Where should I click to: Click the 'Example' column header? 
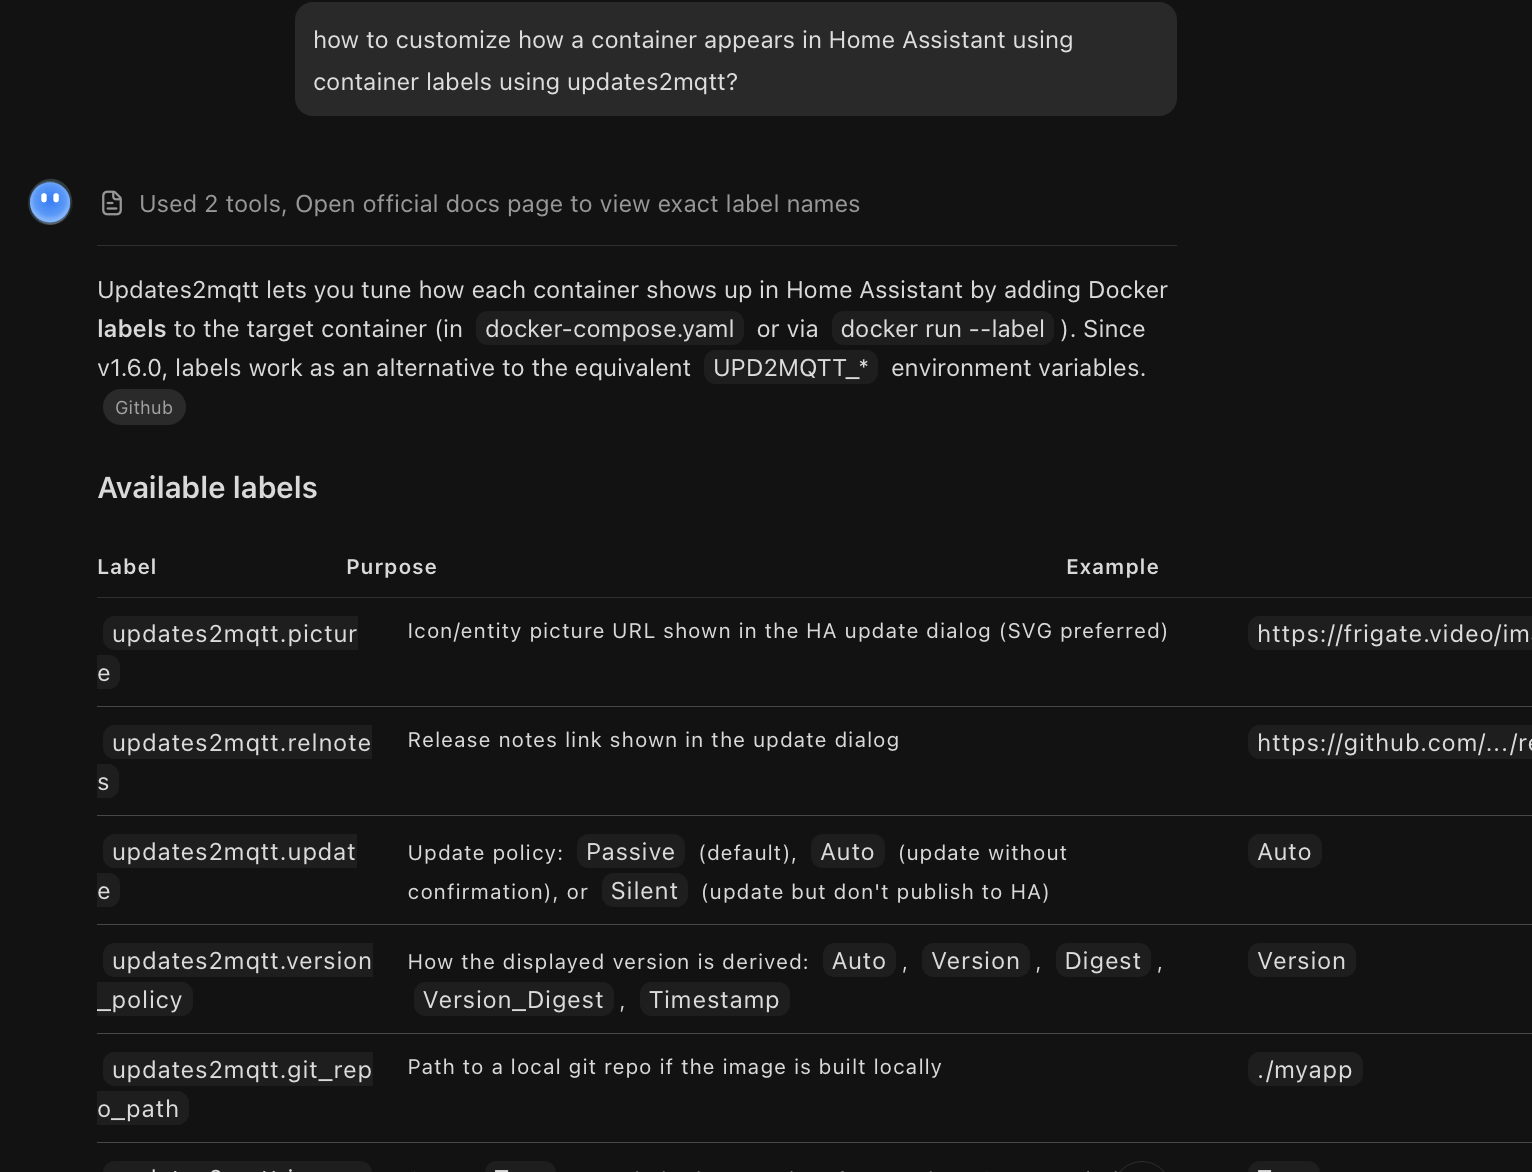[1112, 567]
